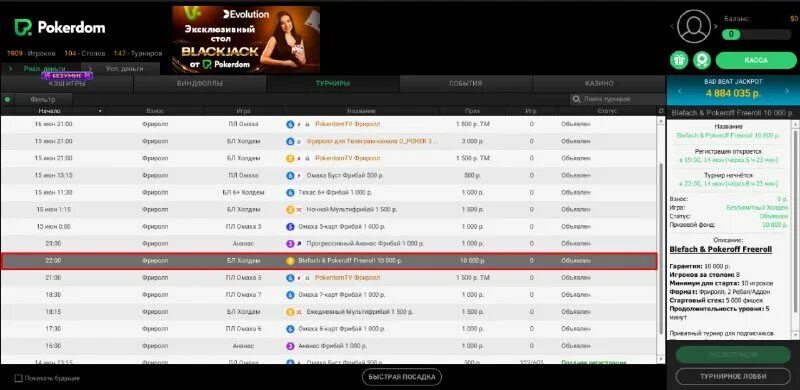Click purple 5 badge of Омаха 5-карт Фрибай row

pyautogui.click(x=290, y=227)
